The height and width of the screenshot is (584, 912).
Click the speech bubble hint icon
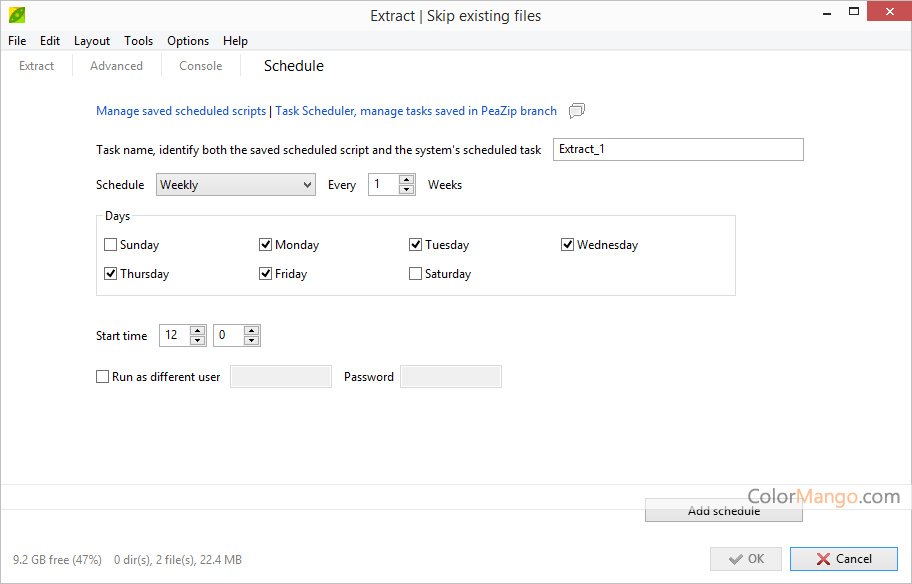click(576, 111)
